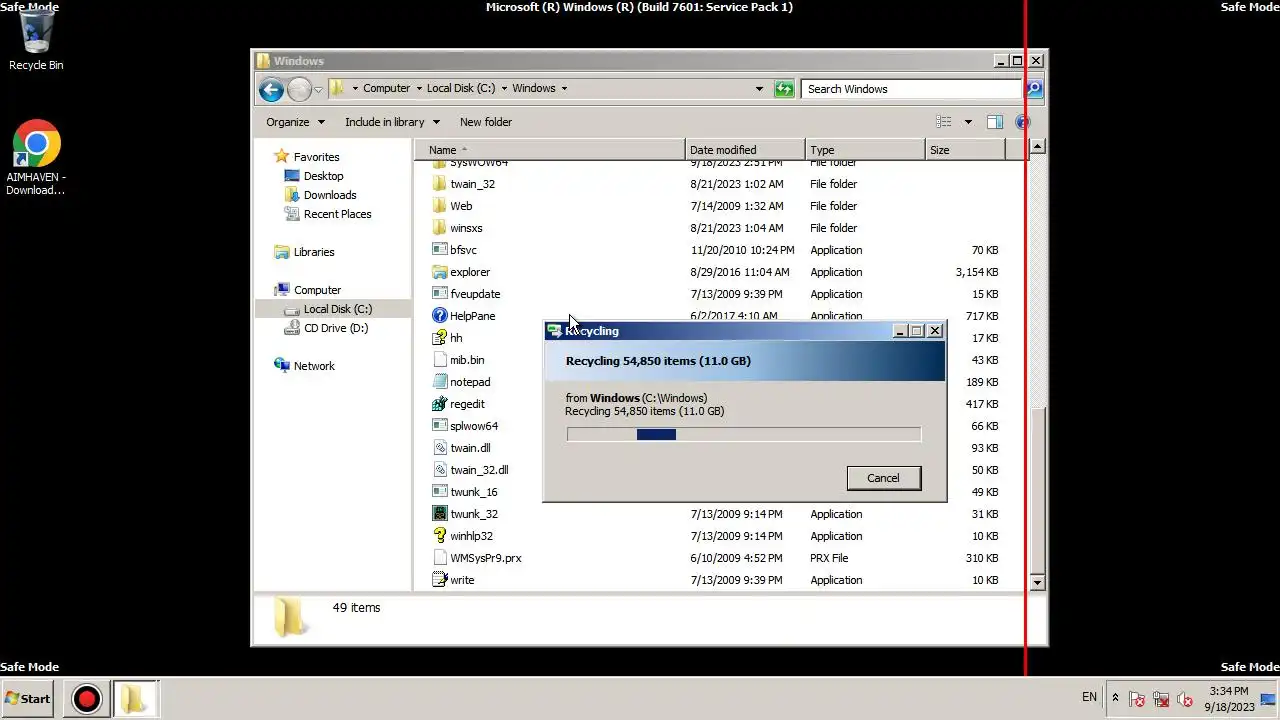Viewport: 1280px width, 720px height.
Task: Open the Organize dropdown menu
Action: (295, 122)
